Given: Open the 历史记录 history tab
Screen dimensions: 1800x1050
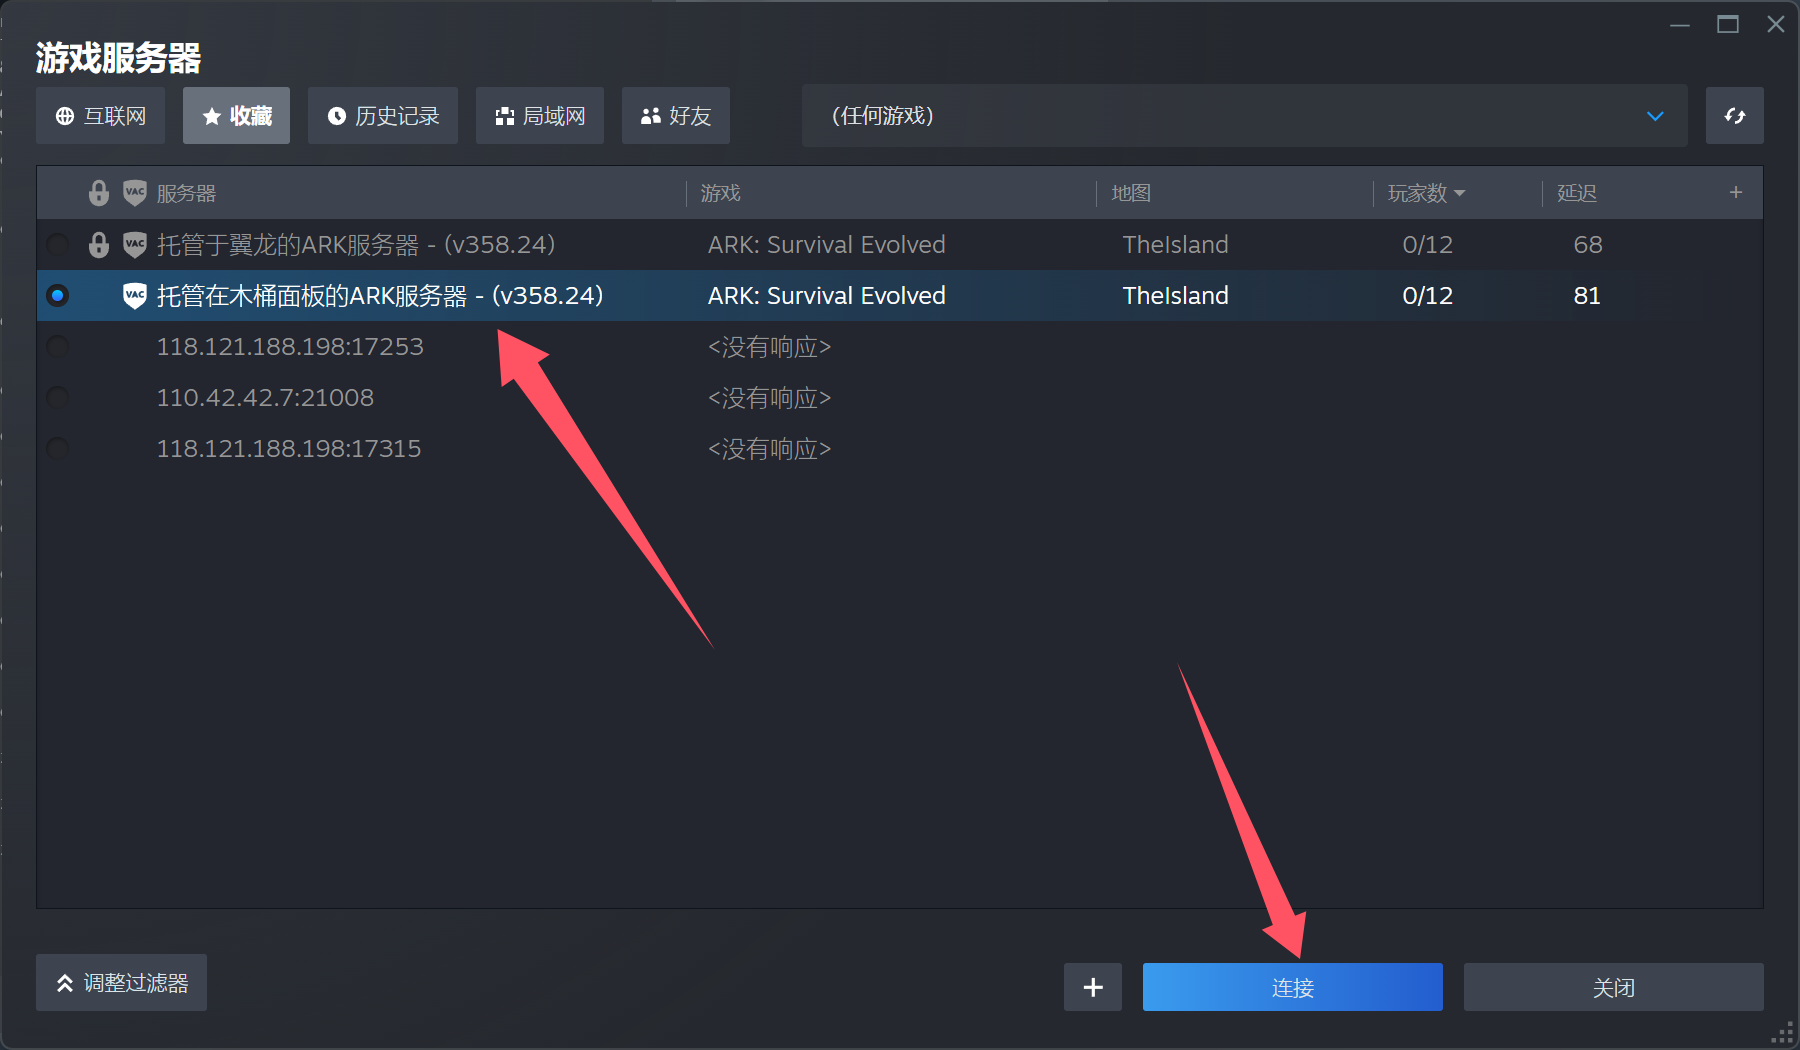Looking at the screenshot, I should point(383,116).
